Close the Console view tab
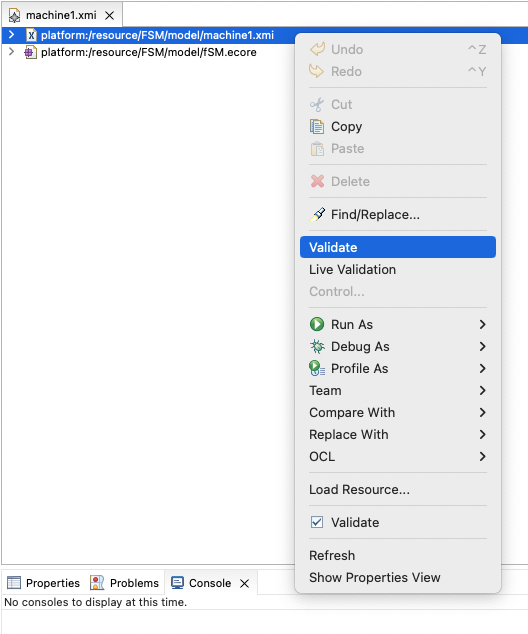 click(x=245, y=583)
